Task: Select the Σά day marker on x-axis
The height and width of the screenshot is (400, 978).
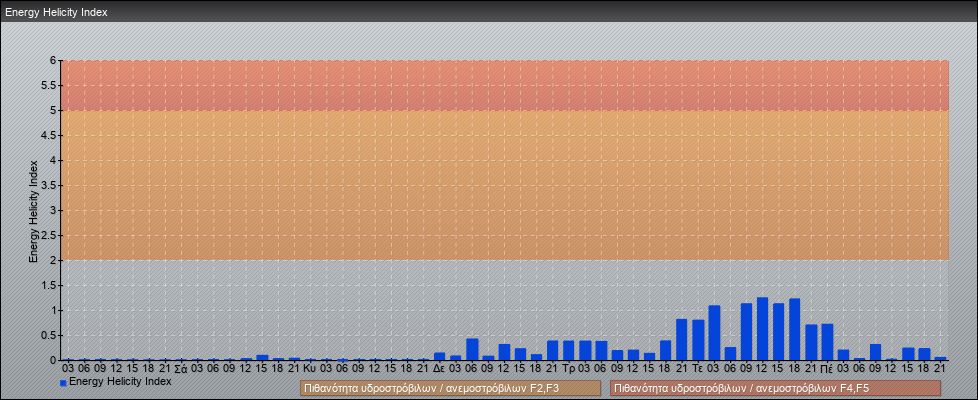Action: 180,368
